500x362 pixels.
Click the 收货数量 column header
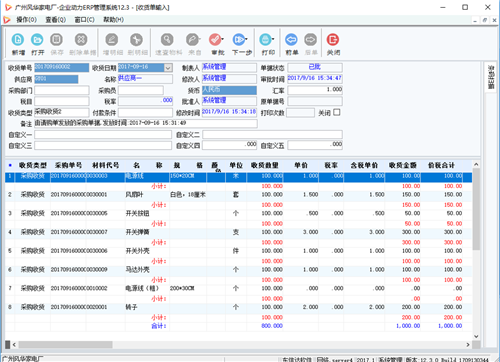pyautogui.click(x=265, y=165)
